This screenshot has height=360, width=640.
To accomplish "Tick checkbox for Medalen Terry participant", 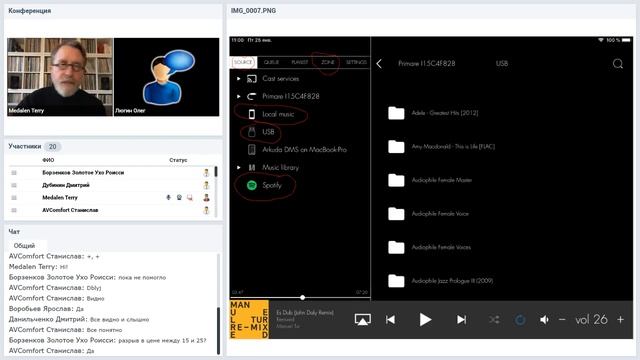I will pyautogui.click(x=14, y=198).
